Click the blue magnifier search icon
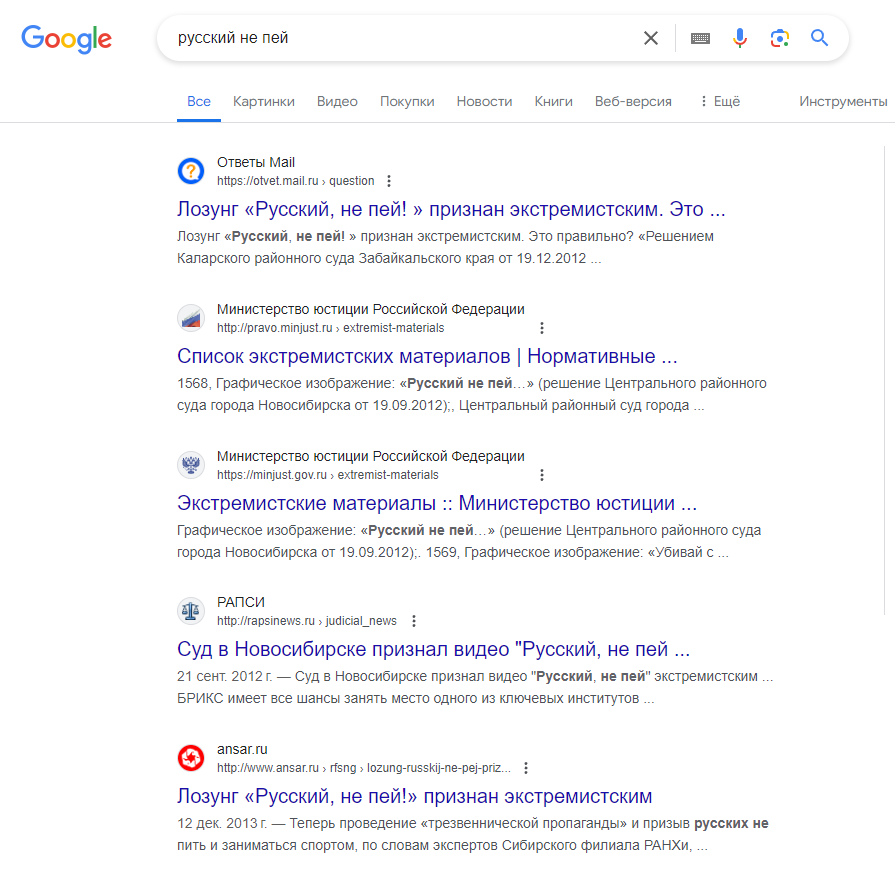Viewport: 895px width, 879px height. [820, 38]
